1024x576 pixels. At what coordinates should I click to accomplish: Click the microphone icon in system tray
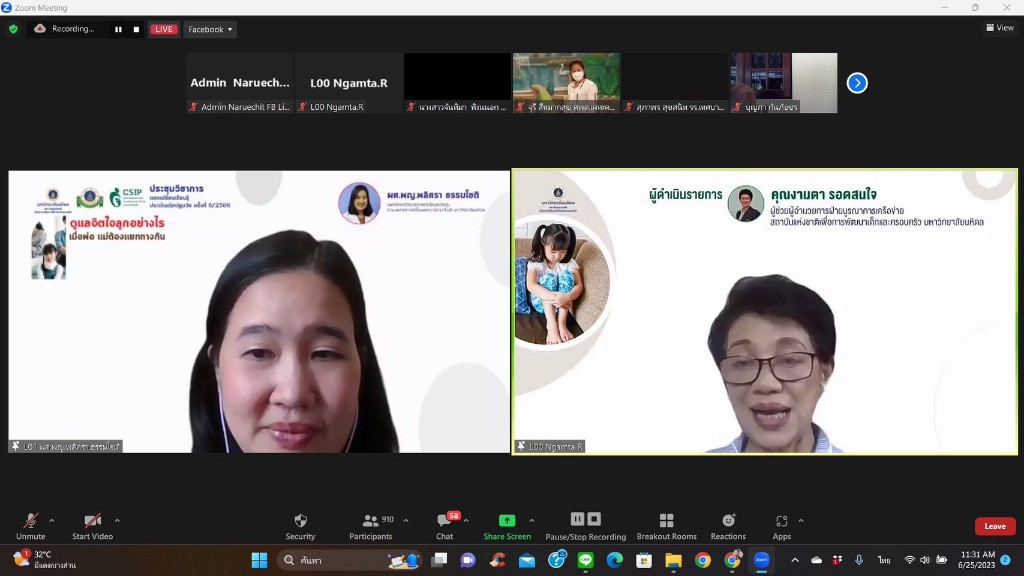click(859, 560)
